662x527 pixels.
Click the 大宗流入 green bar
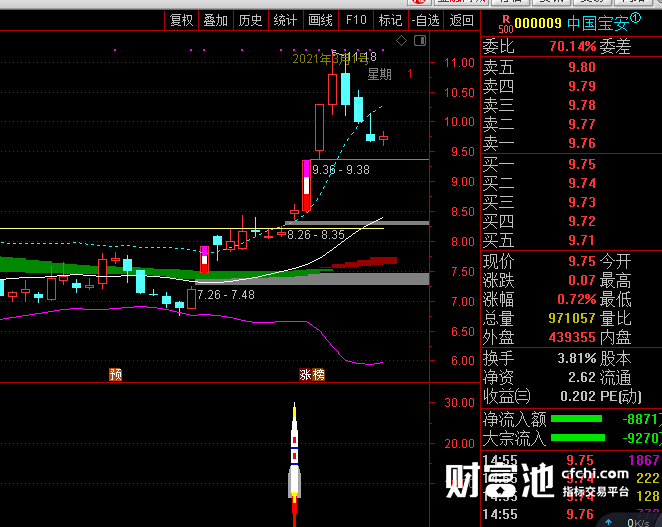[x=578, y=438]
